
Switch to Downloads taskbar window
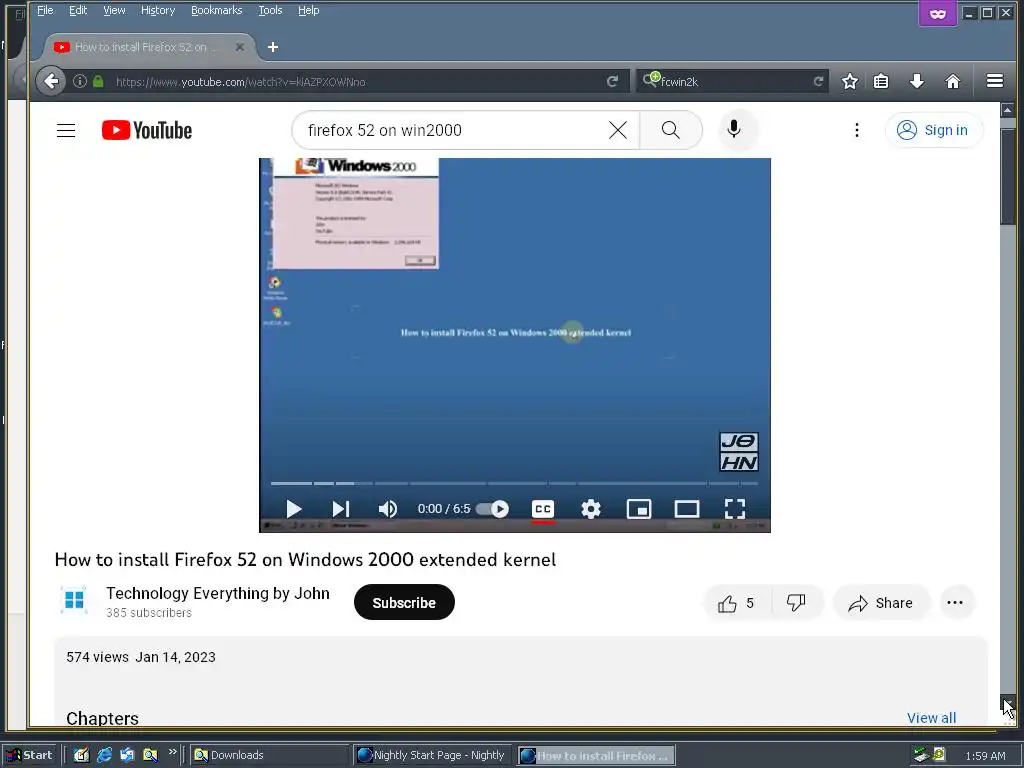tap(270, 755)
